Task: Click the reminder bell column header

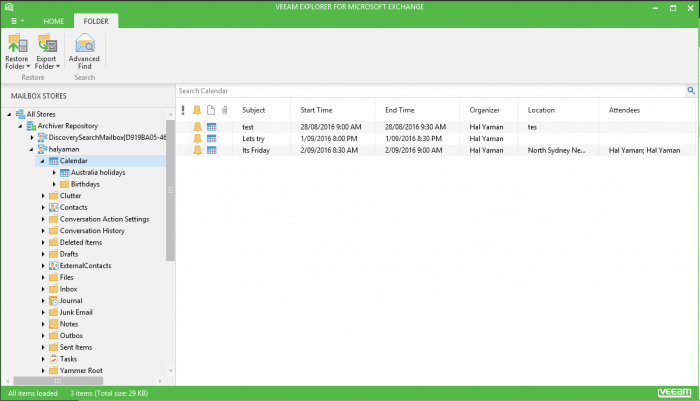Action: click(x=197, y=110)
